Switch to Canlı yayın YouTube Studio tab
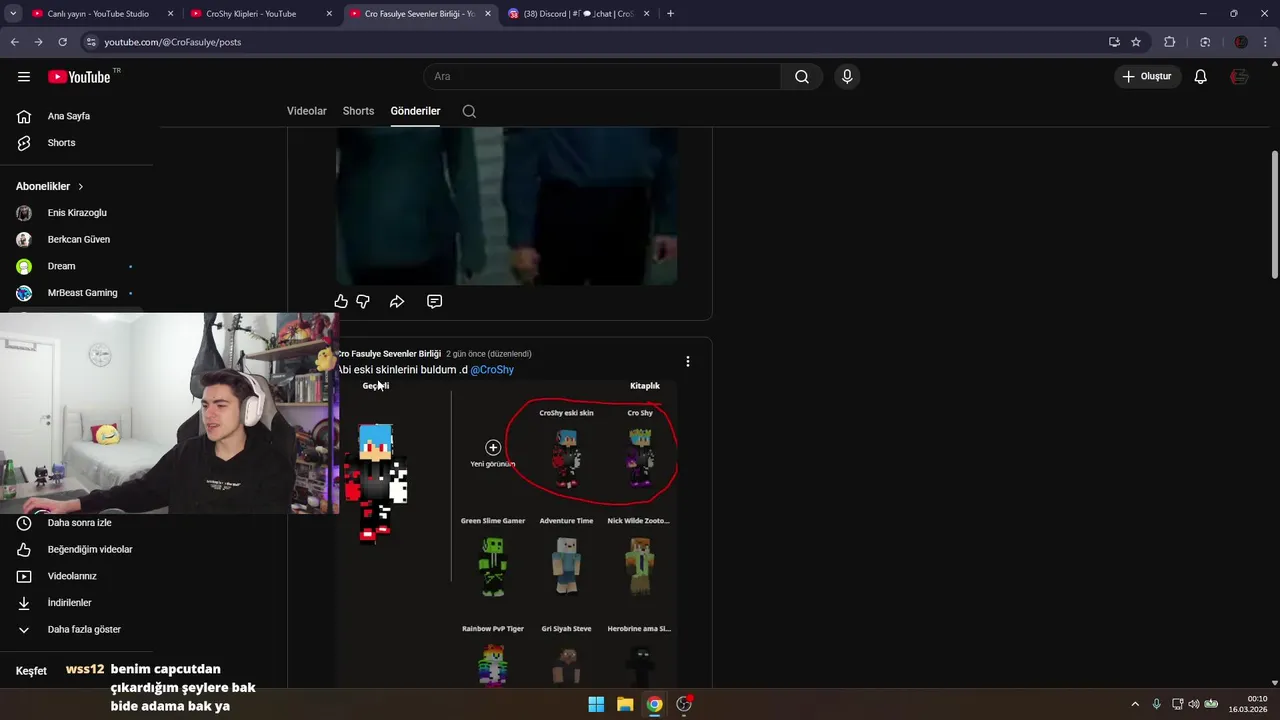This screenshot has height=720, width=1280. tap(101, 14)
